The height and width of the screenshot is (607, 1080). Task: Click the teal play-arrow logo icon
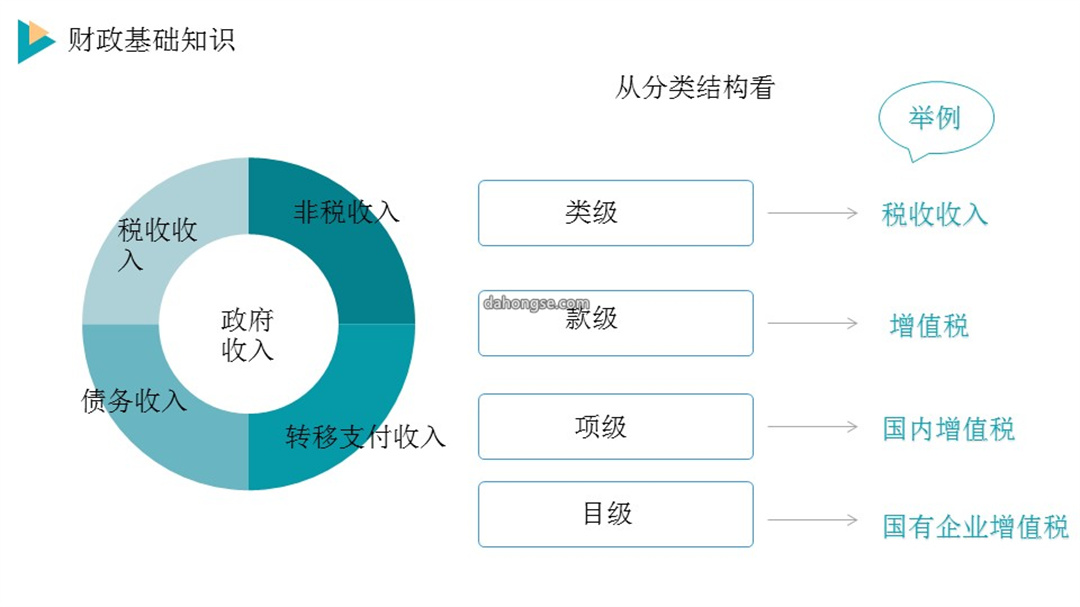[x=36, y=41]
